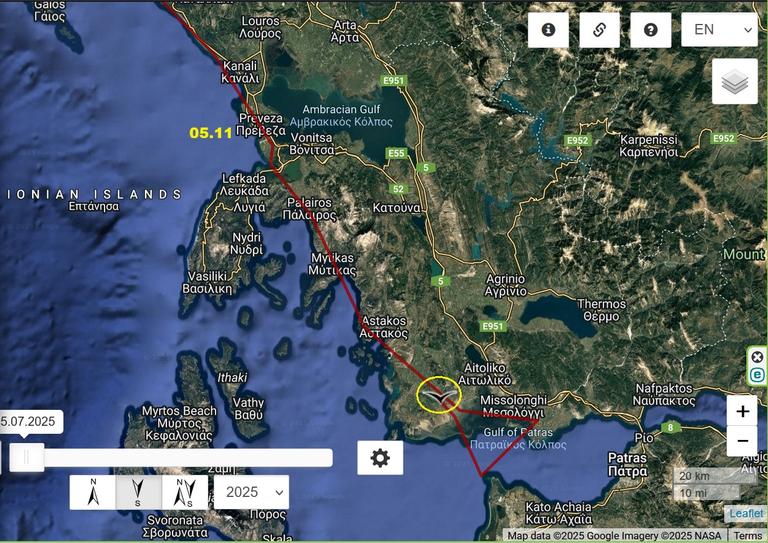Viewport: 768px width, 543px height.
Task: Click the E55 road shield
Action: 396,153
